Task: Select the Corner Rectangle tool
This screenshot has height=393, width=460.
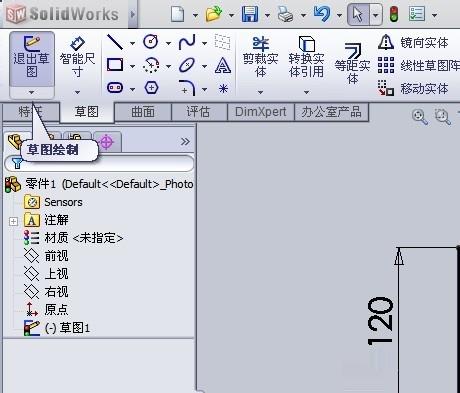Action: click(x=115, y=65)
